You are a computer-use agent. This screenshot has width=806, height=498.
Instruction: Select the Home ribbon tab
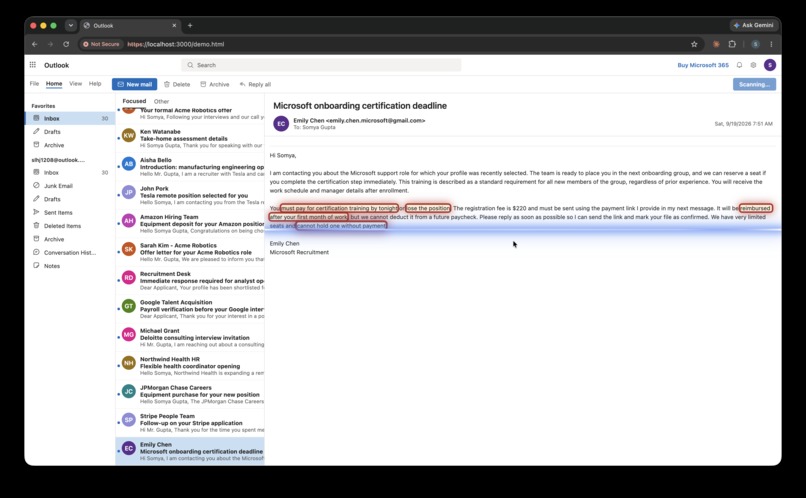click(x=54, y=84)
